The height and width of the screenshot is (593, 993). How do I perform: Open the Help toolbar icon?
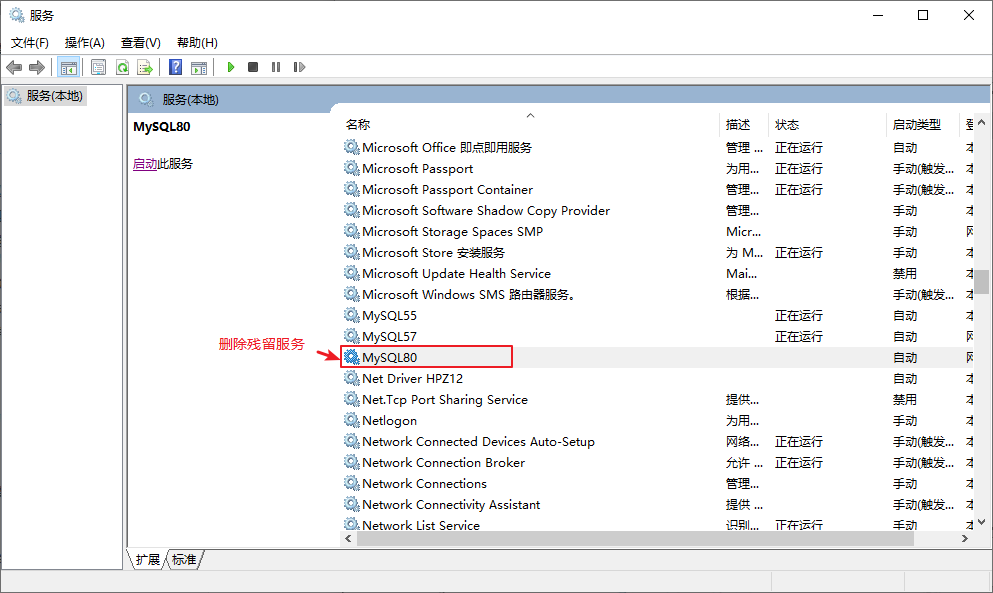[175, 67]
